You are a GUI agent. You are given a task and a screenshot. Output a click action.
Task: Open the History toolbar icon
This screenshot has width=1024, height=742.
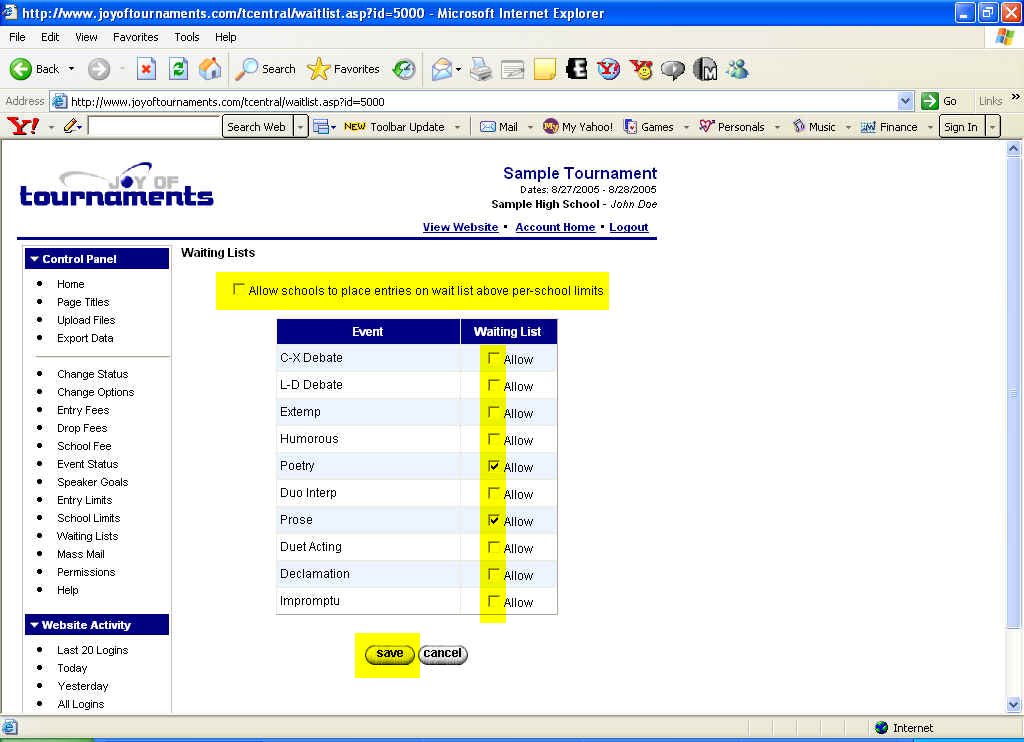(404, 69)
